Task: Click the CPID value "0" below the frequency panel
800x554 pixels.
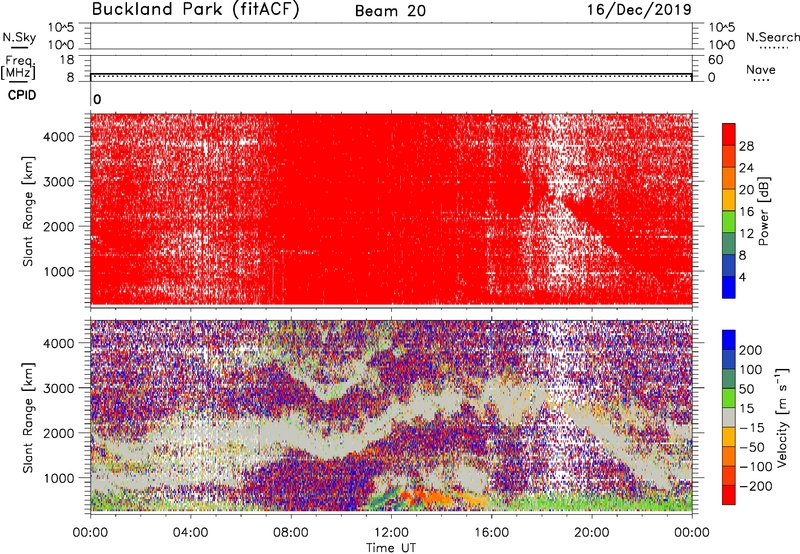Action: [97, 100]
